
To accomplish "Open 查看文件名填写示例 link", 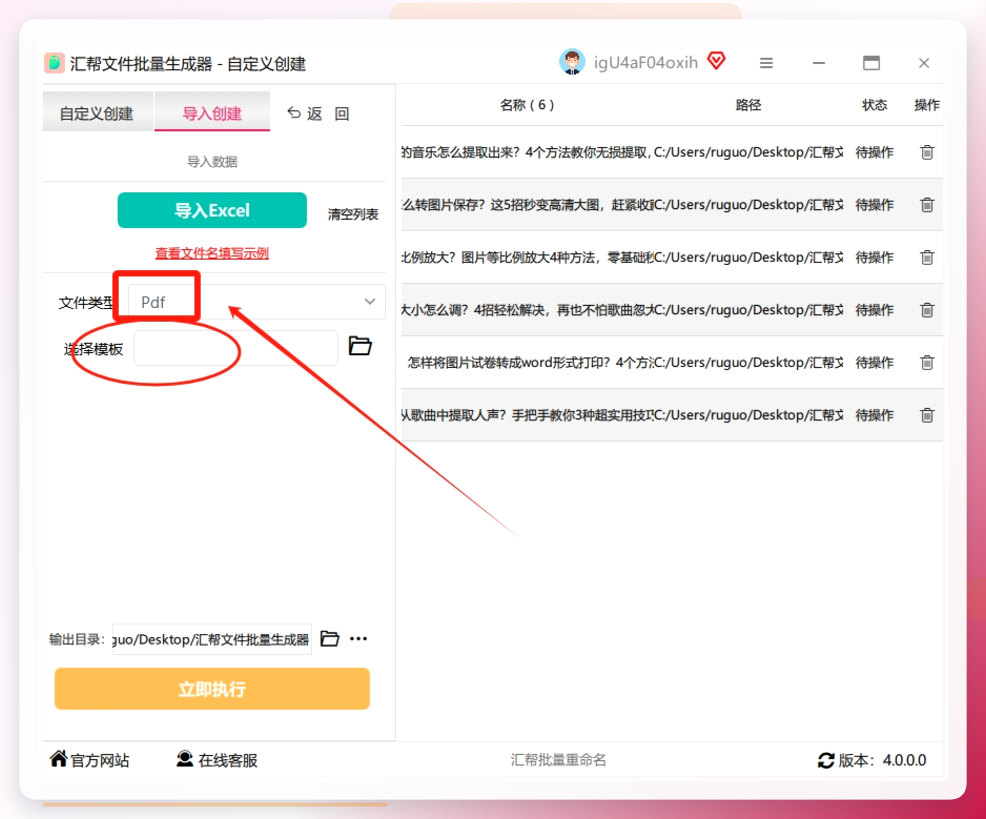I will 212,253.
